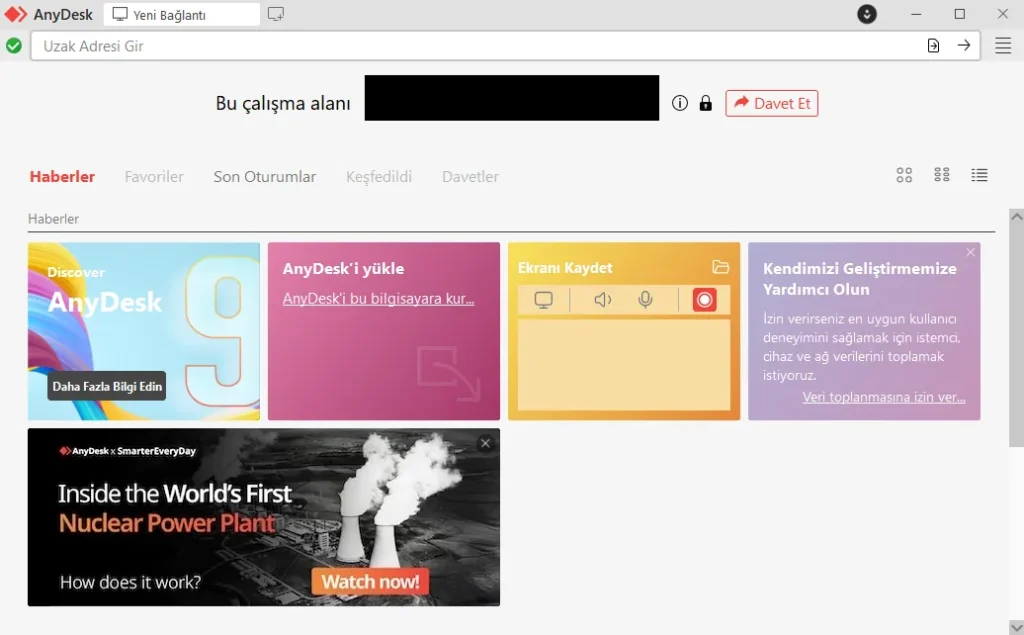The image size is (1024, 635).
Task: Click the workspace info icon
Action: [680, 103]
